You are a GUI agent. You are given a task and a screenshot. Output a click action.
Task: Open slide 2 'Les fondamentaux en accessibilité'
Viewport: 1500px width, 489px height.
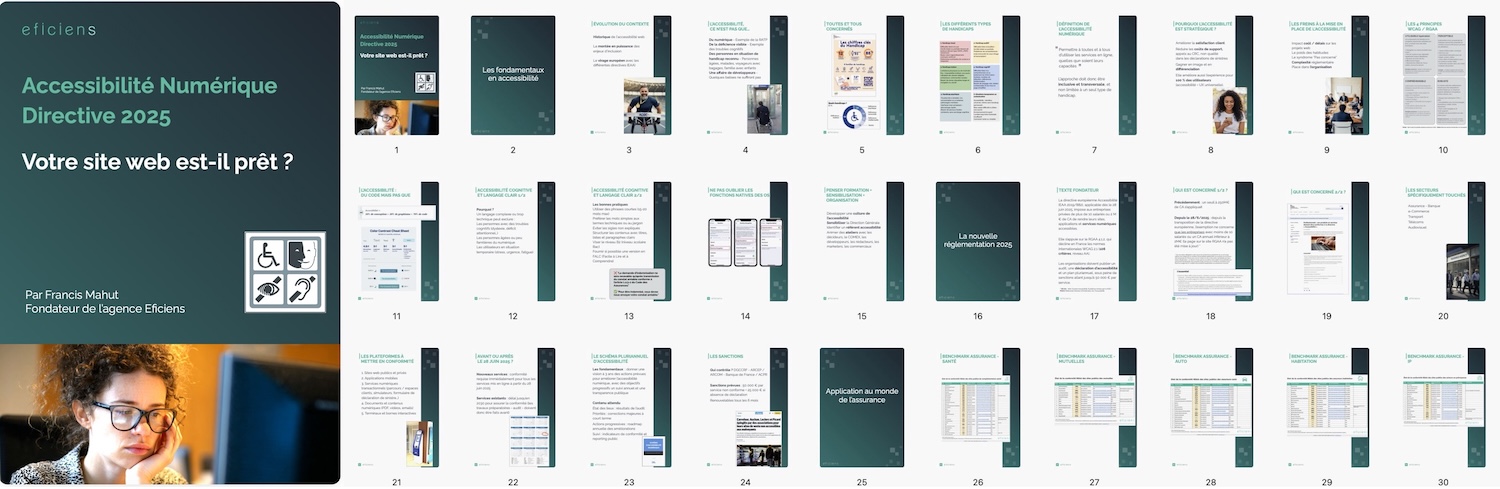pos(512,76)
